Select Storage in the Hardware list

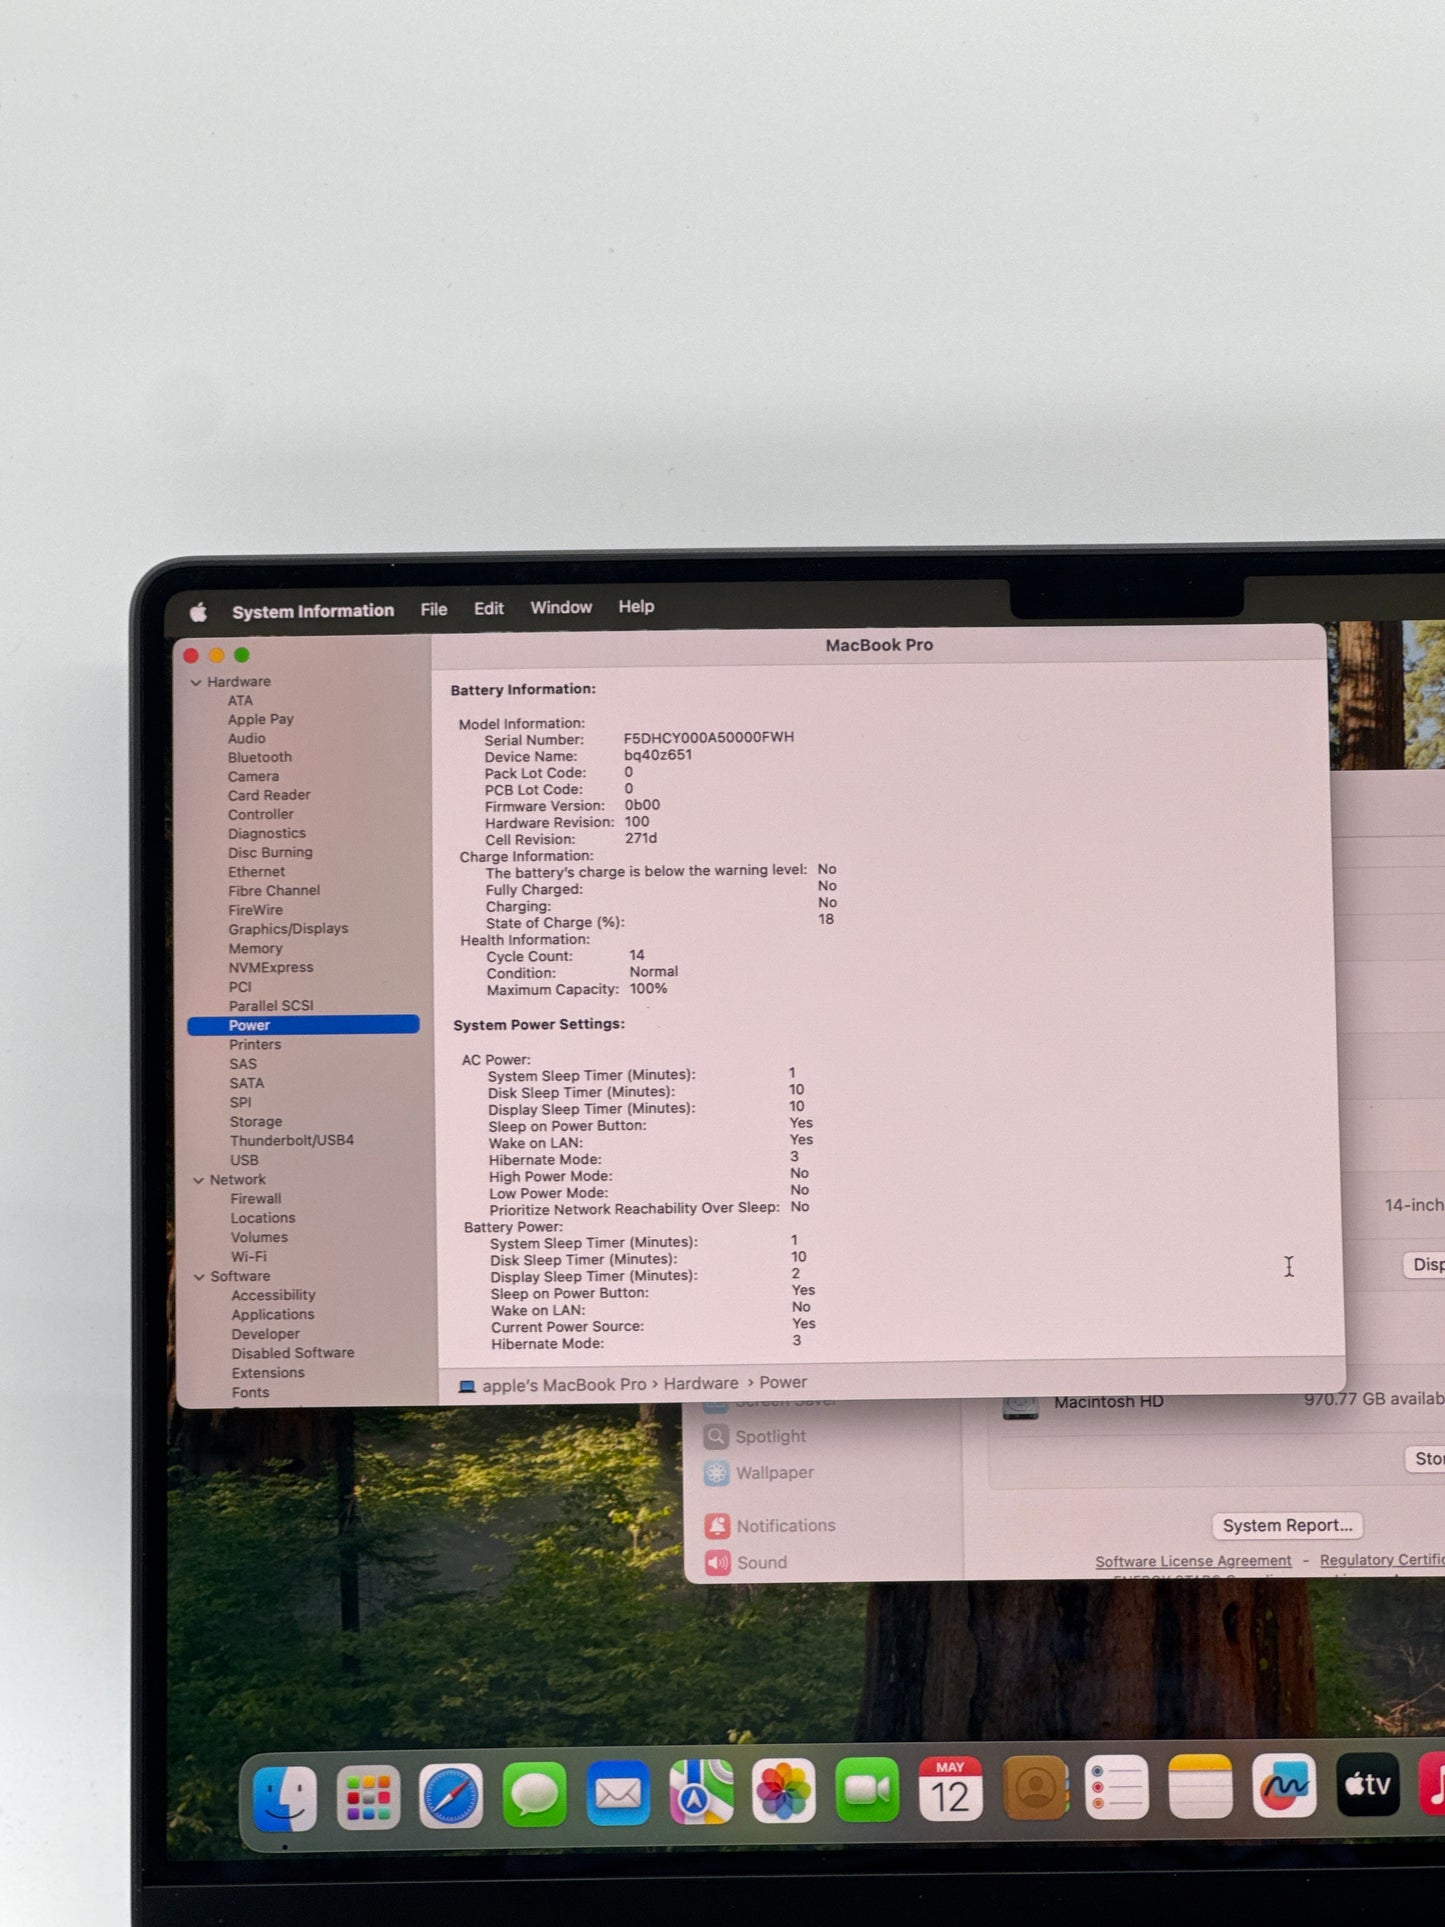click(256, 1122)
